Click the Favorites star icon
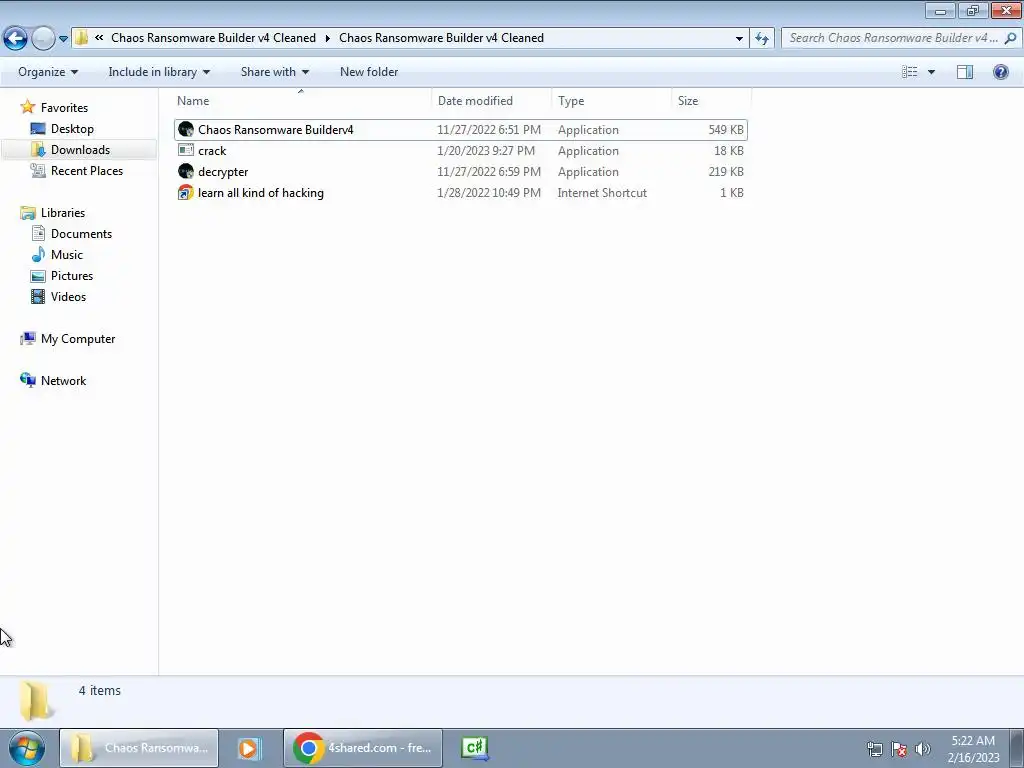Viewport: 1024px width, 768px height. click(x=27, y=107)
